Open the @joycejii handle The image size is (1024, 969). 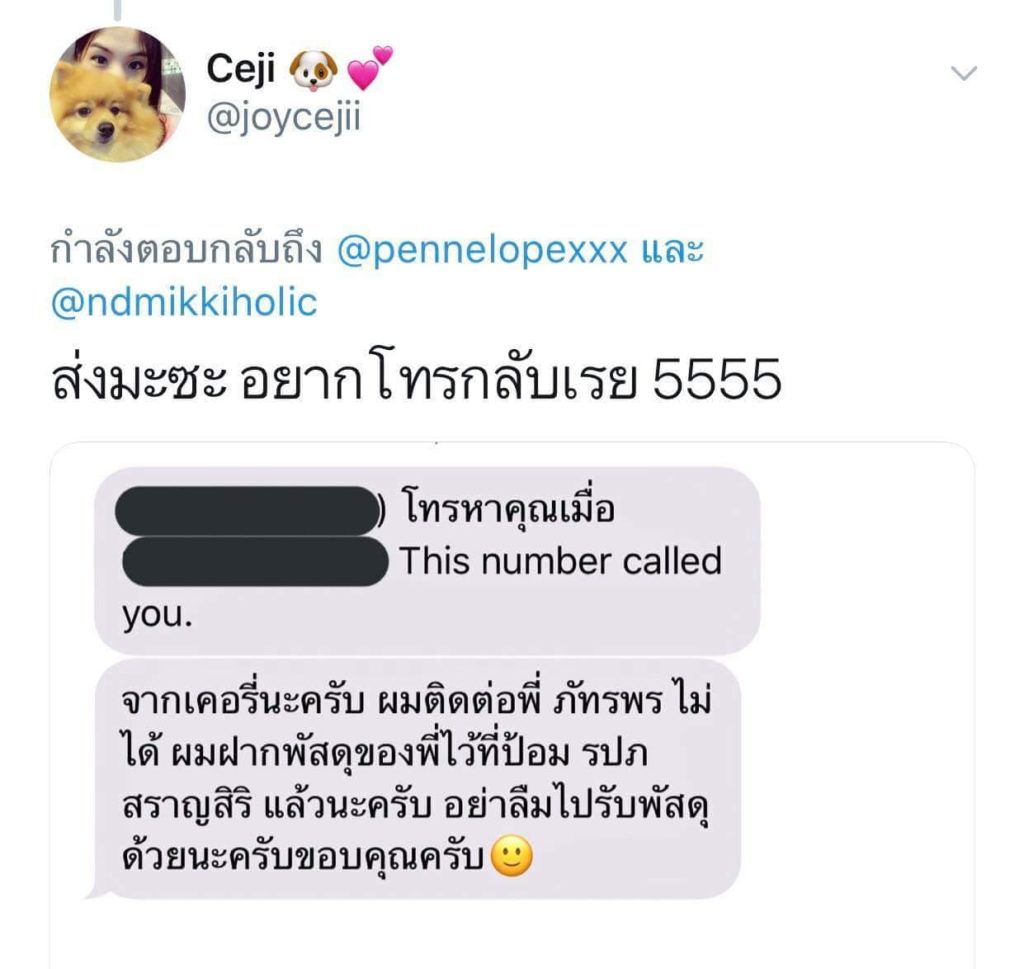(x=283, y=119)
